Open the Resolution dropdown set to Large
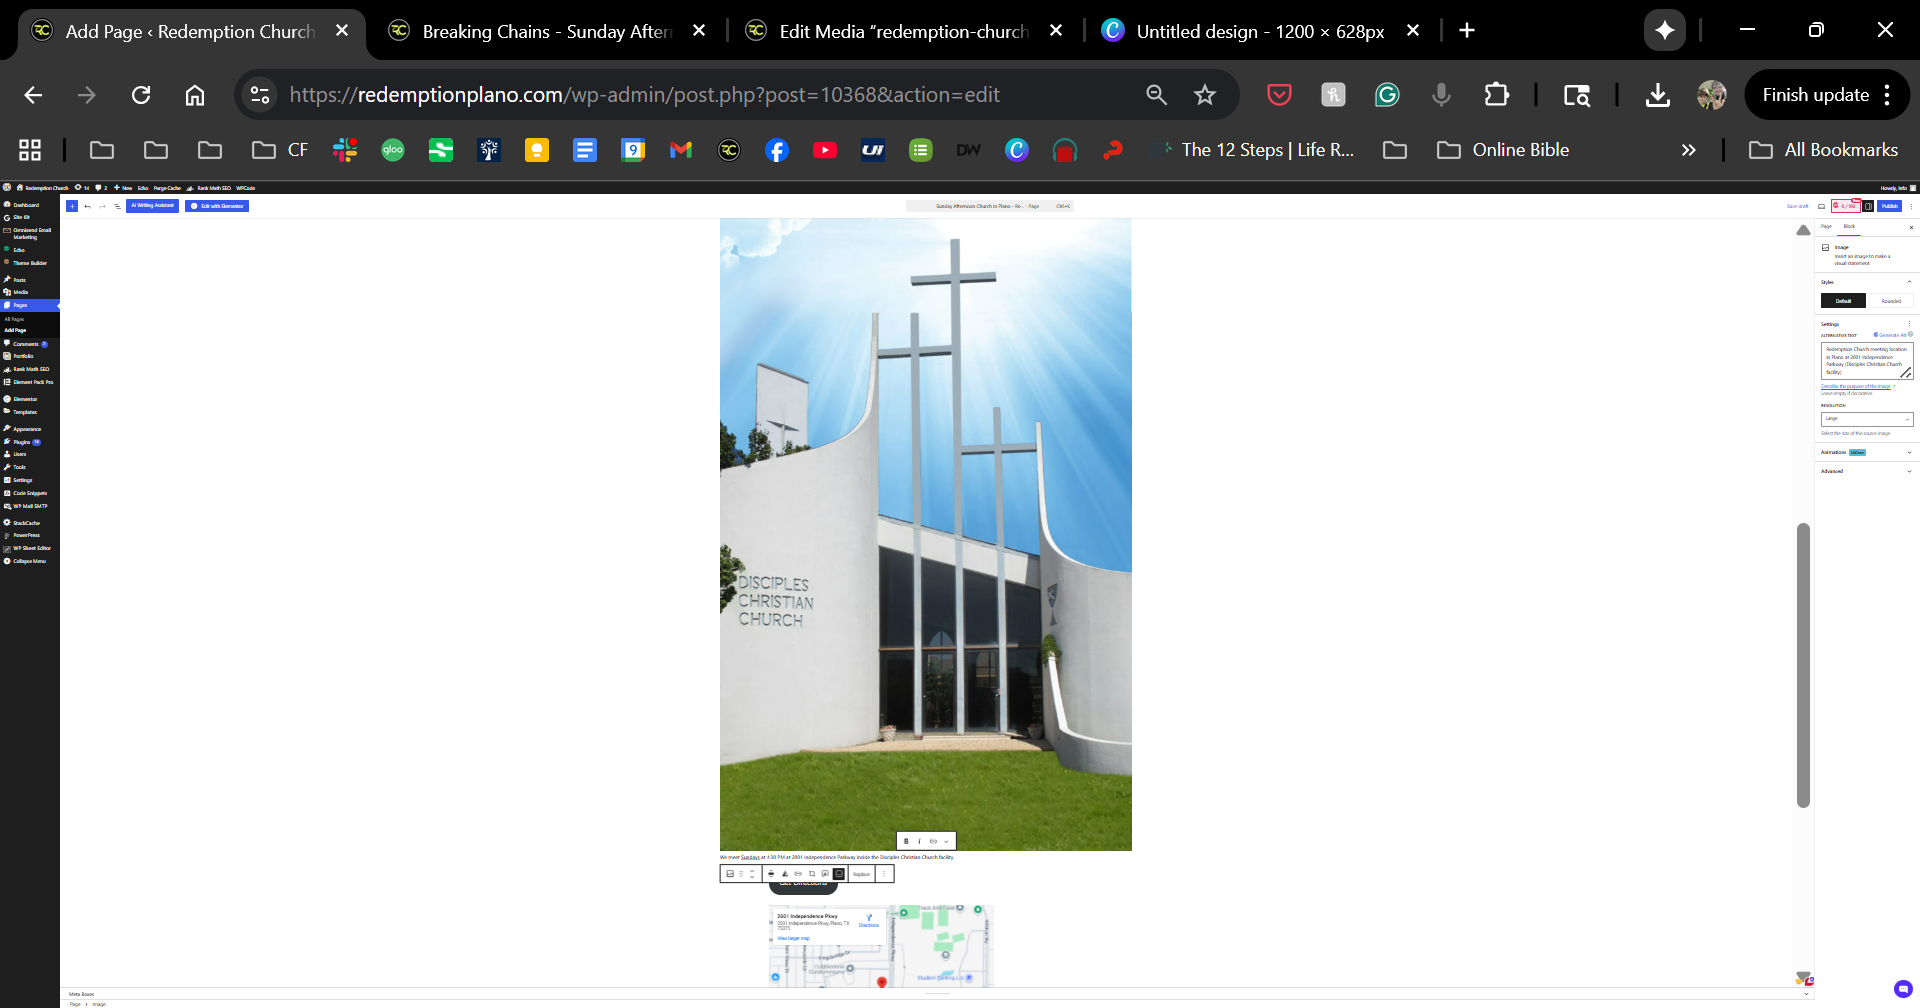 (x=1866, y=419)
